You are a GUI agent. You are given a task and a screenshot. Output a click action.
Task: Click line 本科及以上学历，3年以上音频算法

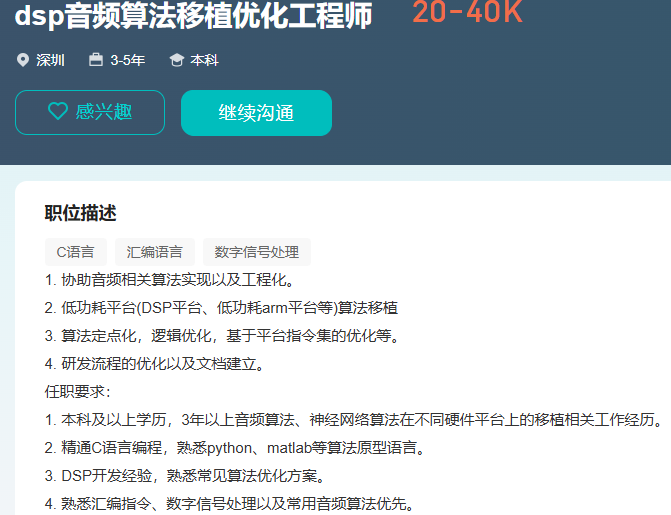354,420
